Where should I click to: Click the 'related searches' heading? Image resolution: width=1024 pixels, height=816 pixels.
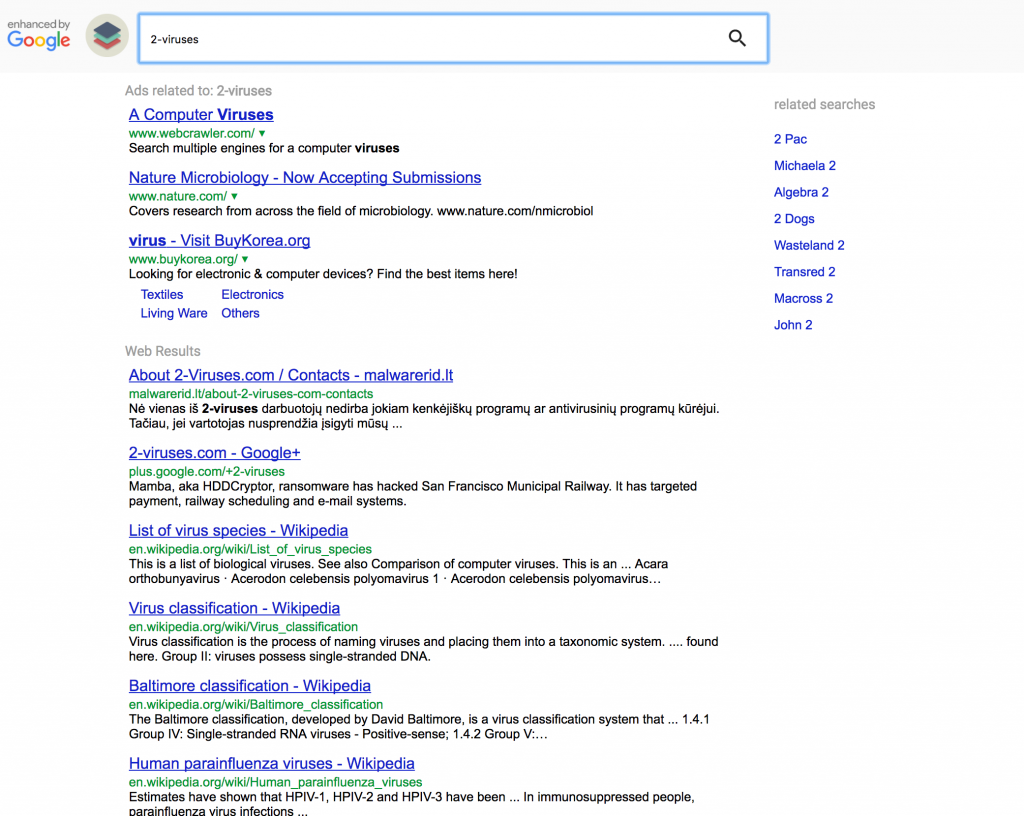(x=824, y=104)
